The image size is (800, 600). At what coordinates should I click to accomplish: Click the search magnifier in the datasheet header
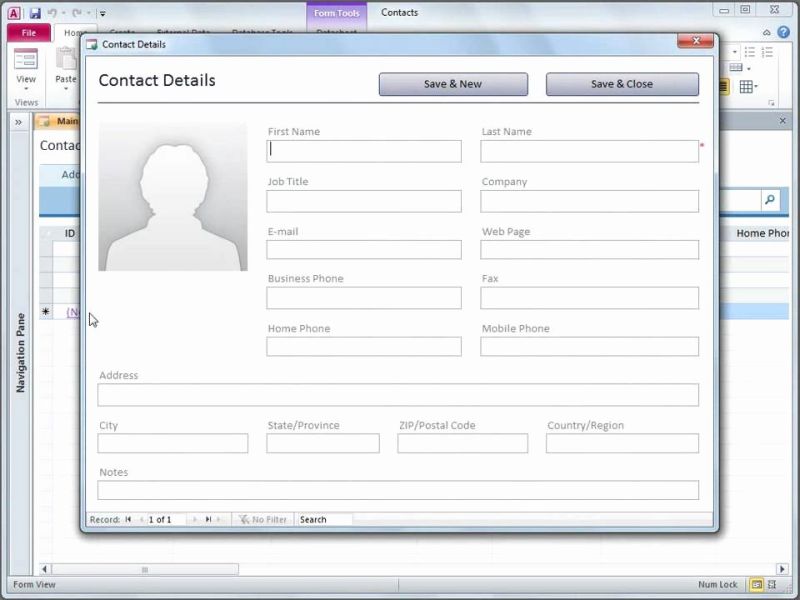pyautogui.click(x=769, y=199)
